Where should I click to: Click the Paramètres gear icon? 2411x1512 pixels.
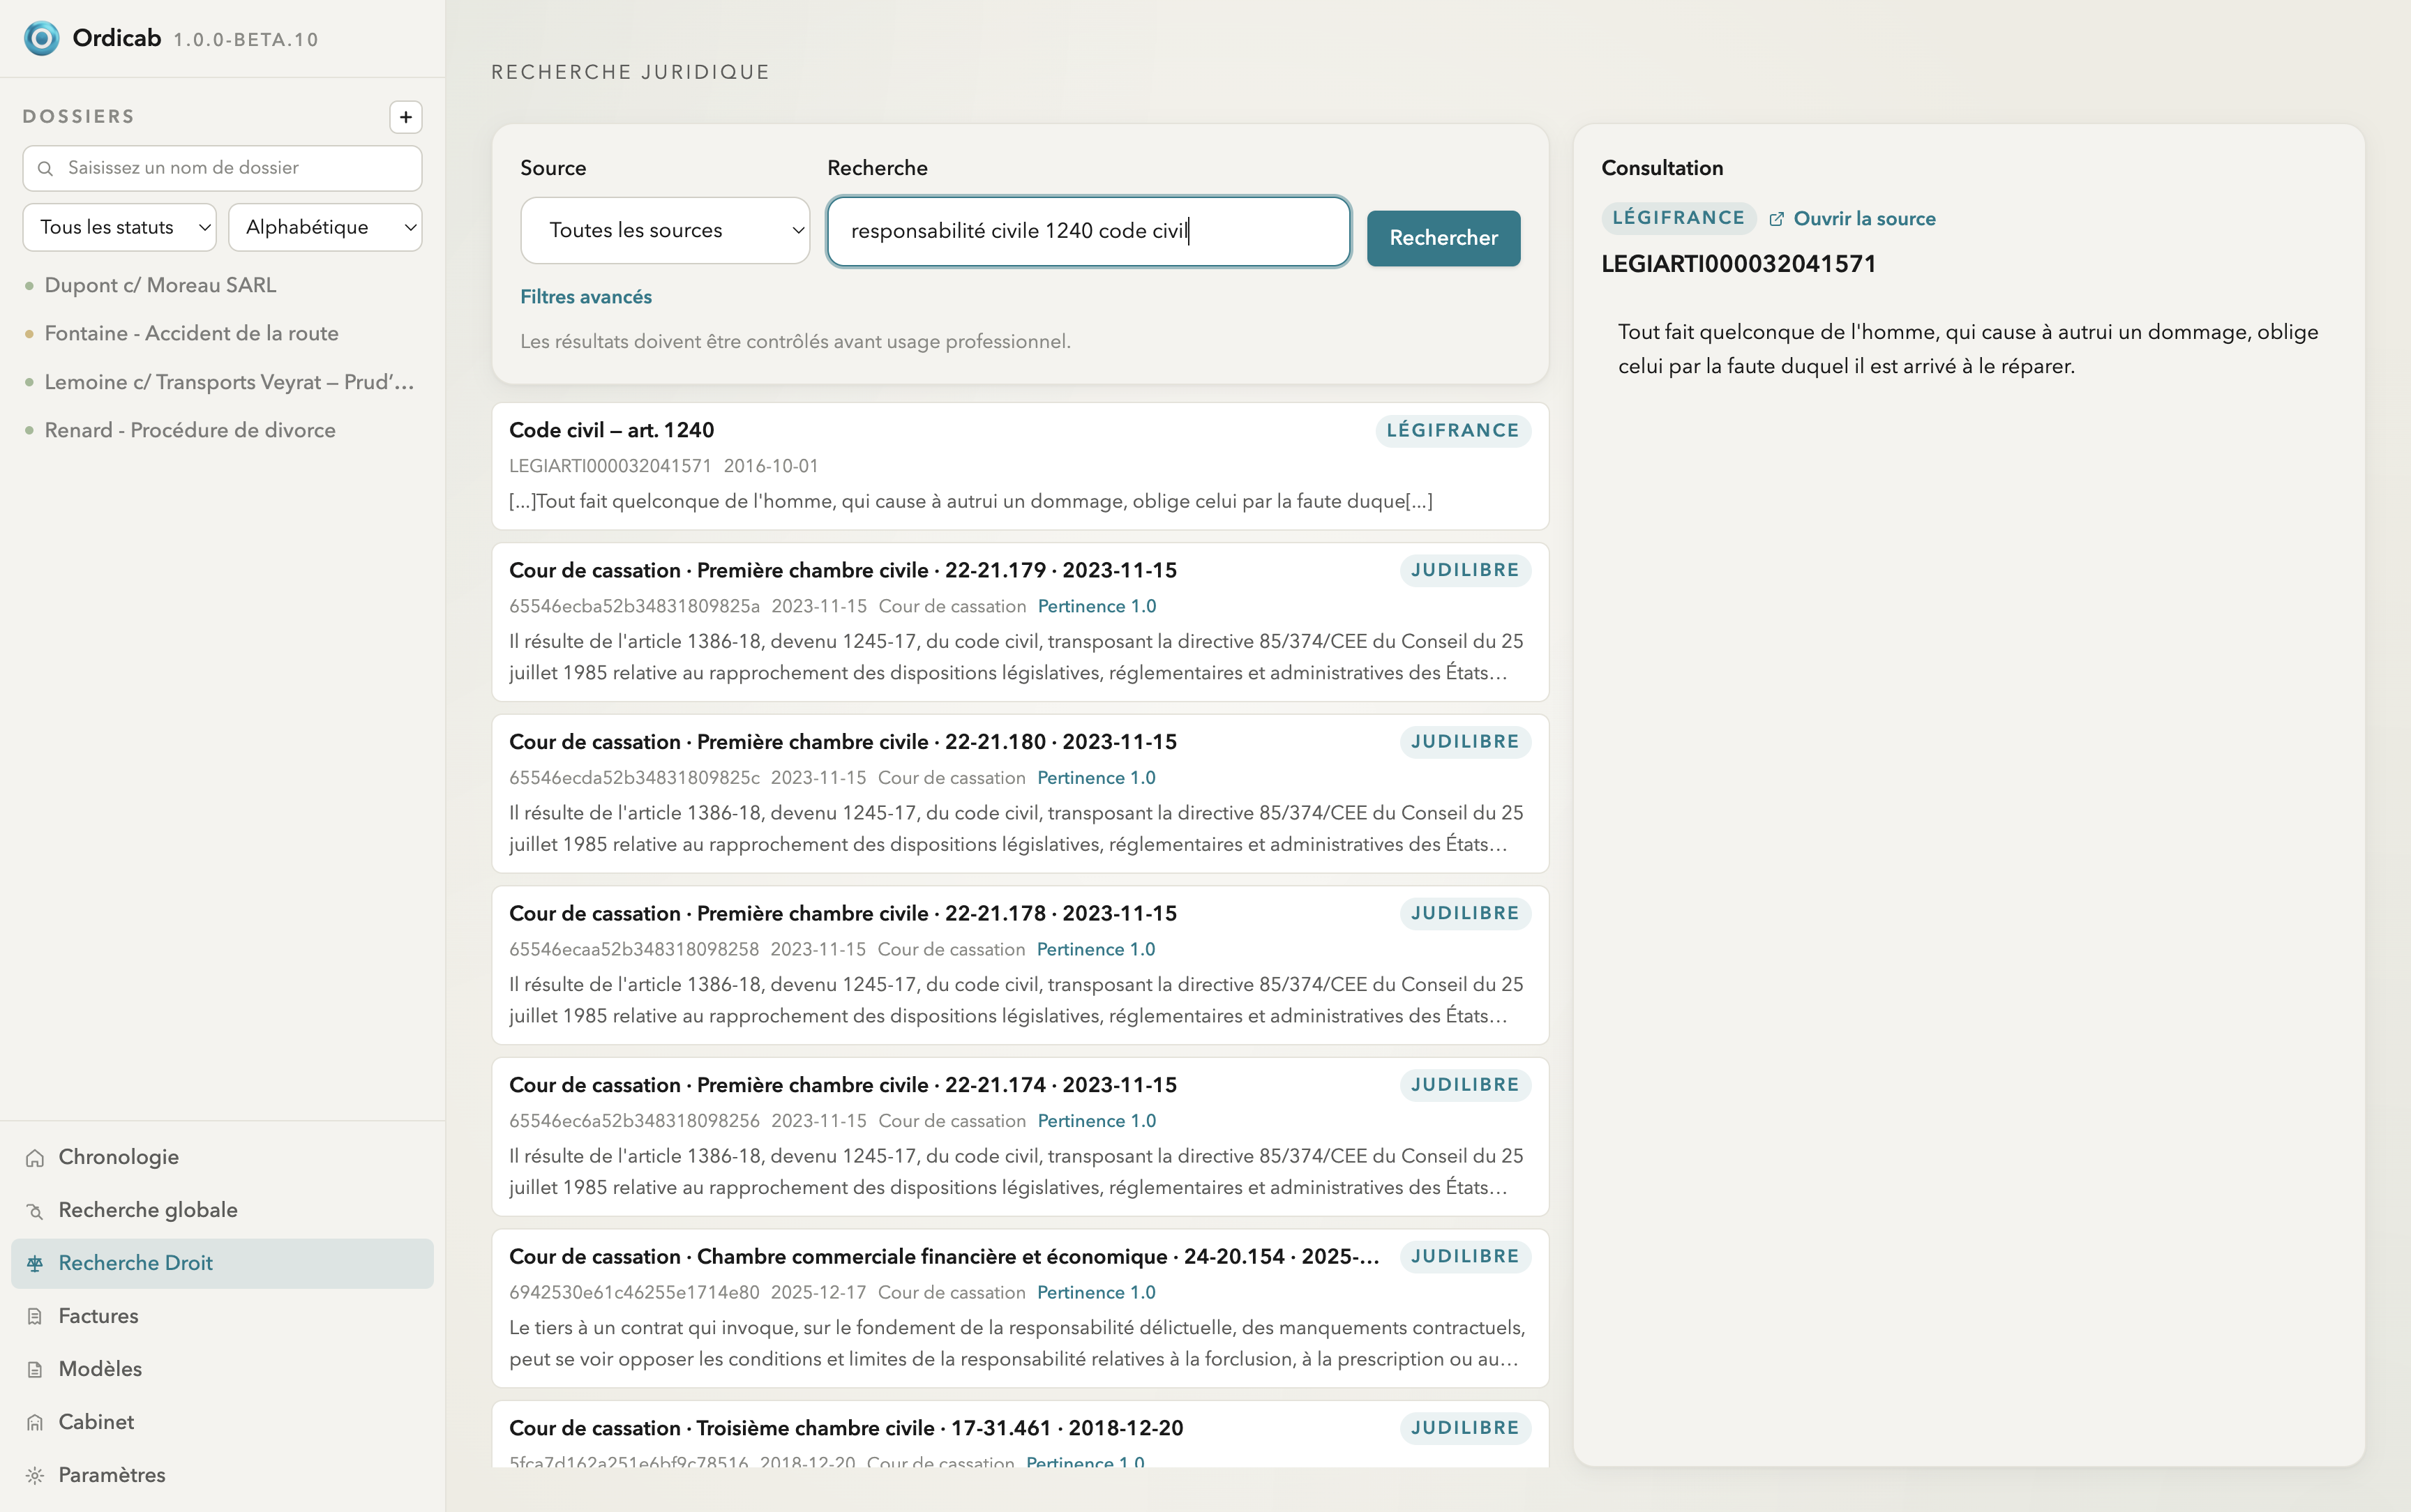(x=35, y=1476)
